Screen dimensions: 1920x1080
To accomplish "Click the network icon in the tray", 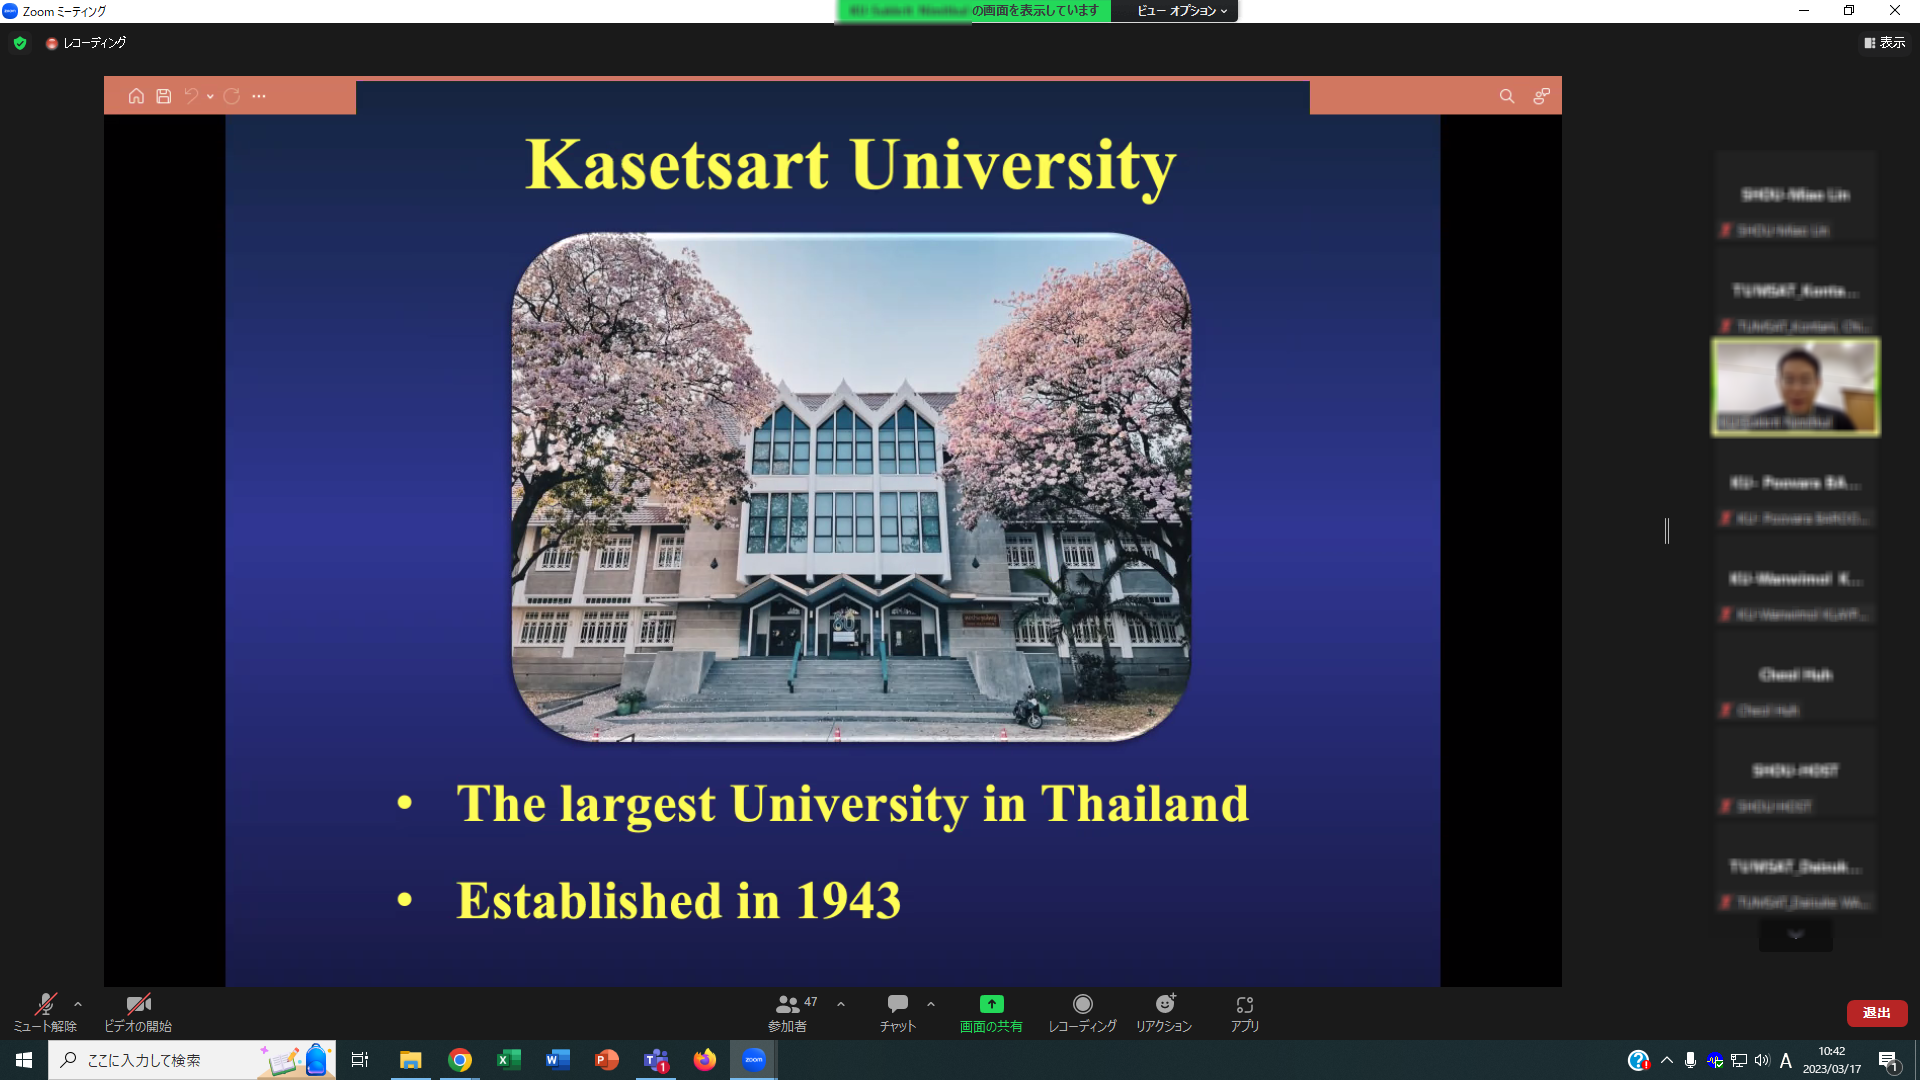I will (x=1739, y=1060).
